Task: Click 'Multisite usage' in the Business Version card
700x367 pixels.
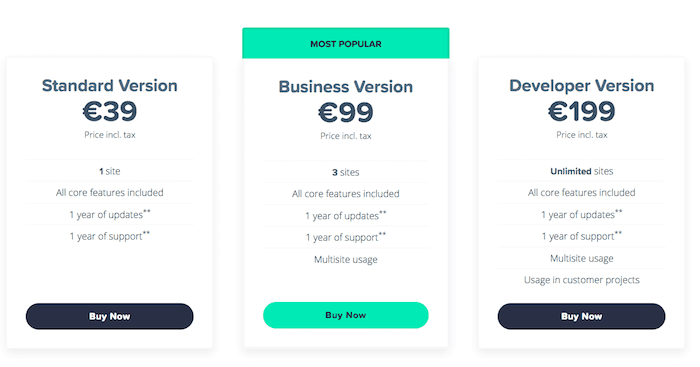Action: tap(346, 259)
